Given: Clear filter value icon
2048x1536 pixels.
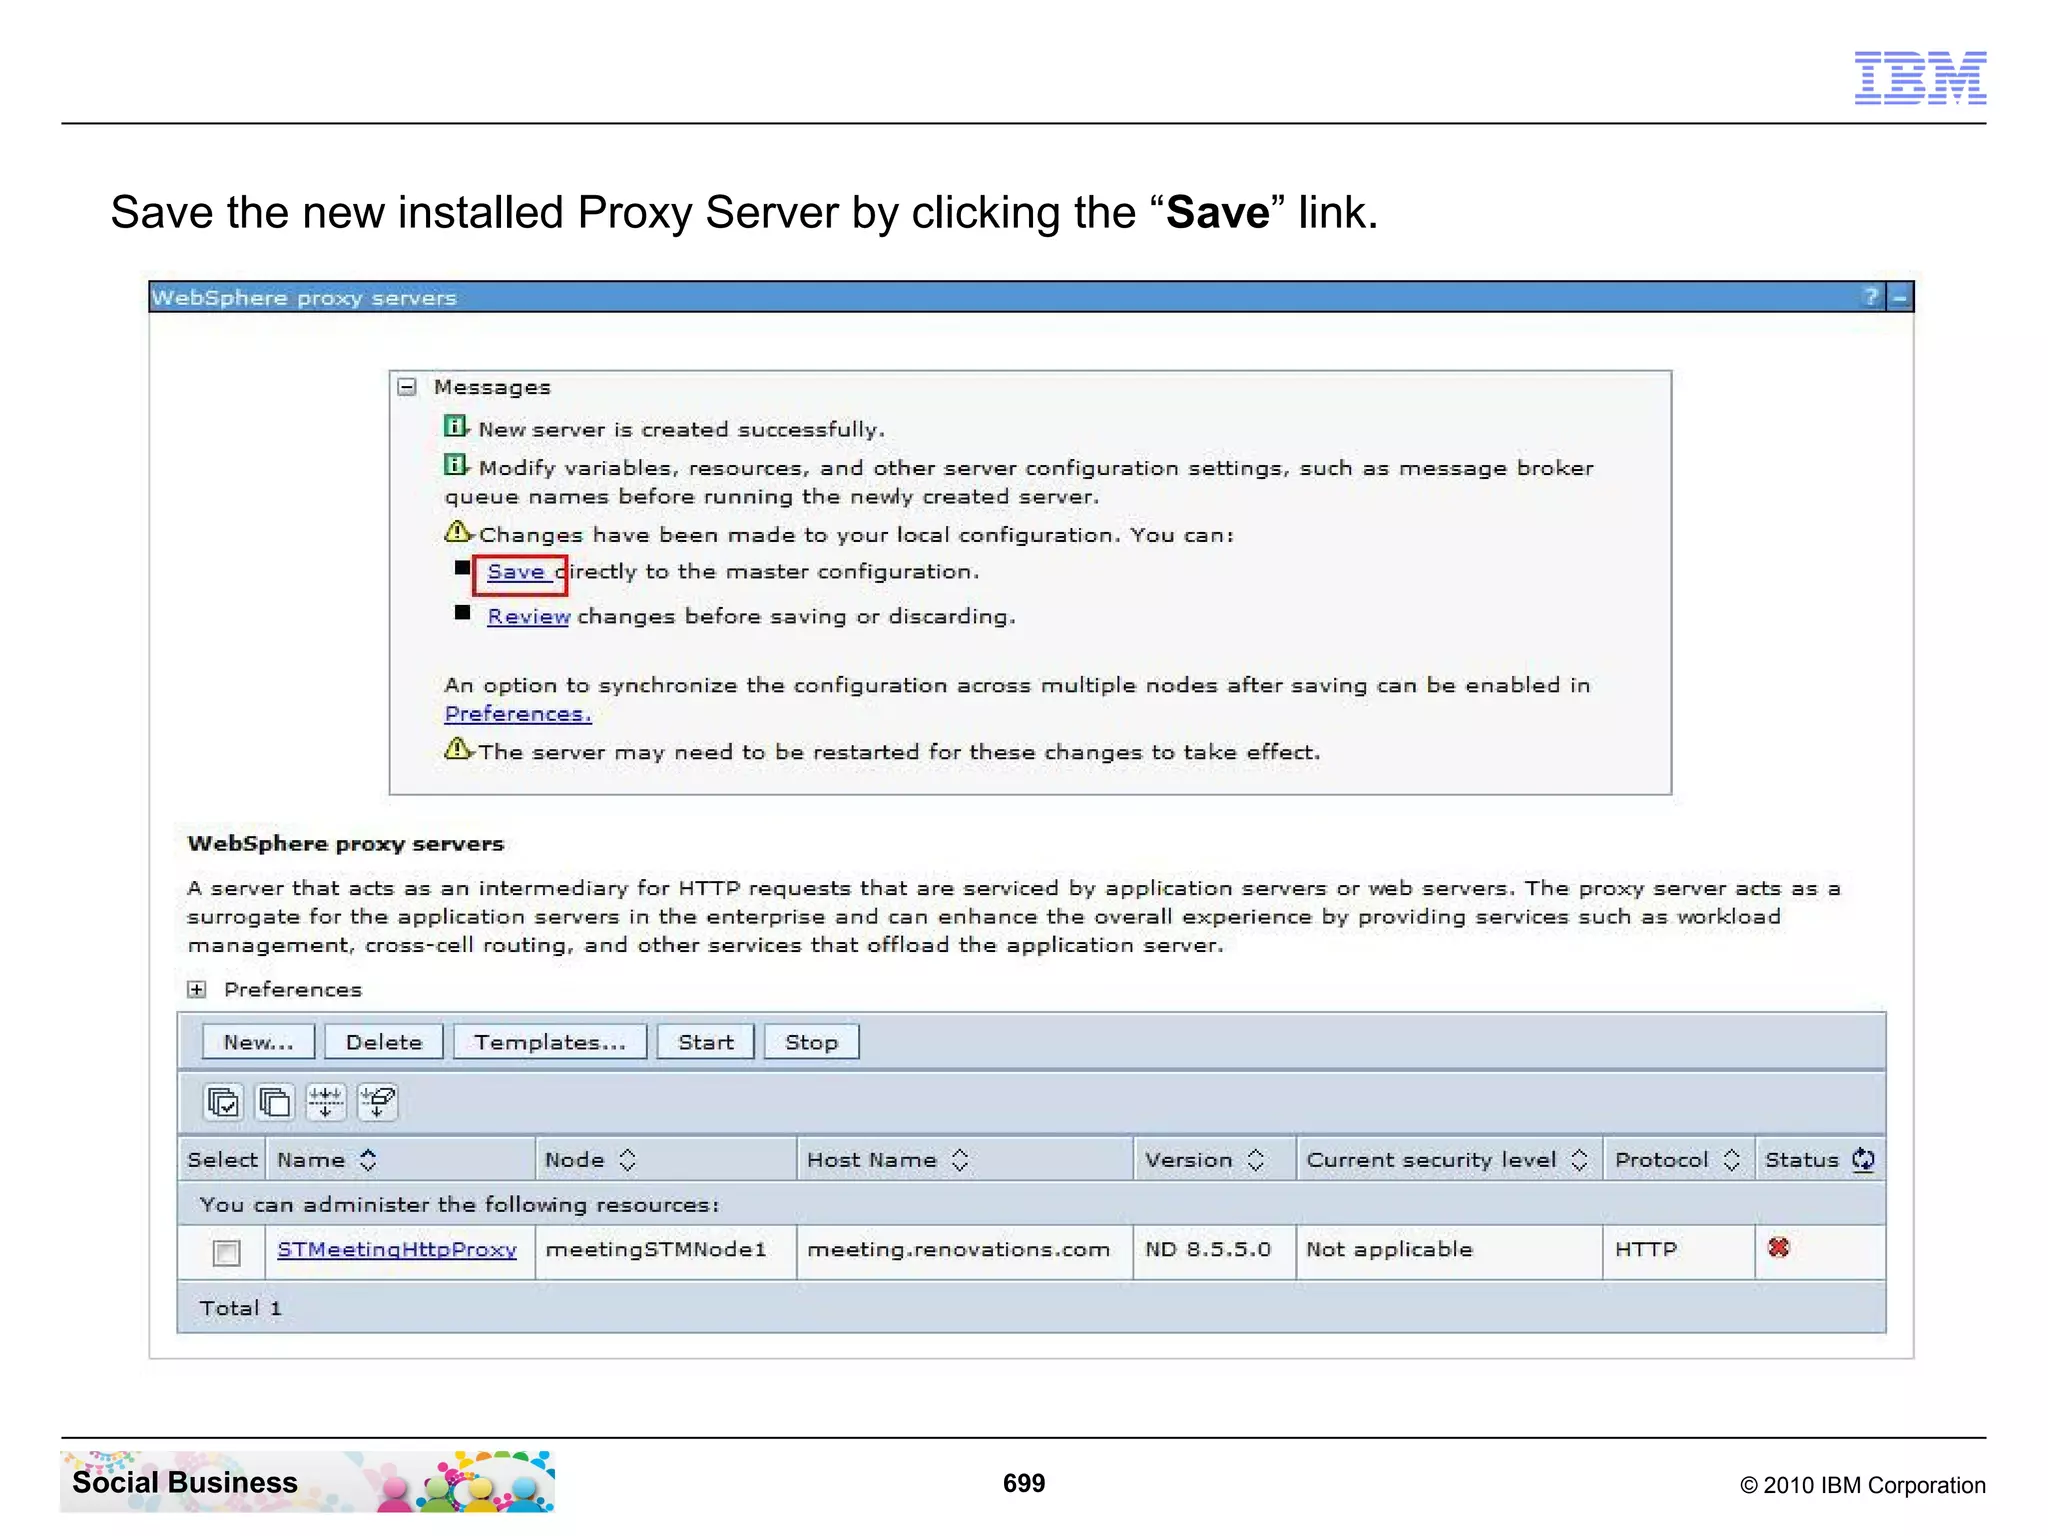Looking at the screenshot, I should [x=378, y=1102].
